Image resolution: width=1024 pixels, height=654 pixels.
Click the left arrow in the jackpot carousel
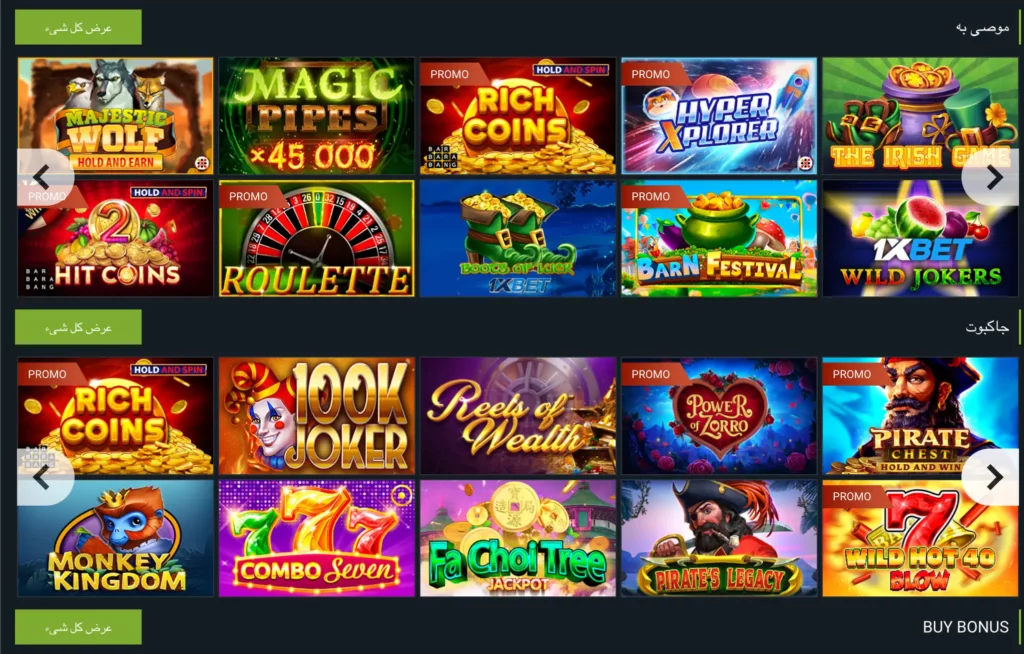click(x=43, y=477)
